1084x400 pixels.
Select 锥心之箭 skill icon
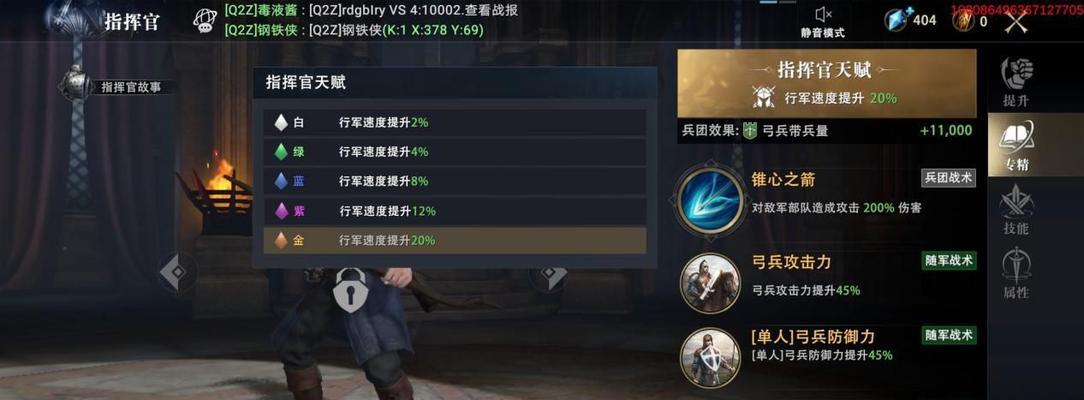[711, 199]
